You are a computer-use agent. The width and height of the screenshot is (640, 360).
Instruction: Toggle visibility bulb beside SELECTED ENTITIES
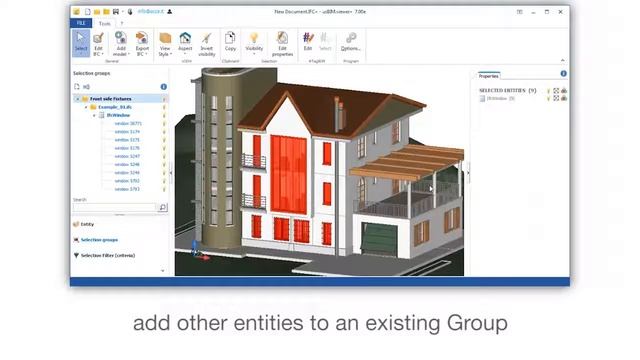click(549, 91)
